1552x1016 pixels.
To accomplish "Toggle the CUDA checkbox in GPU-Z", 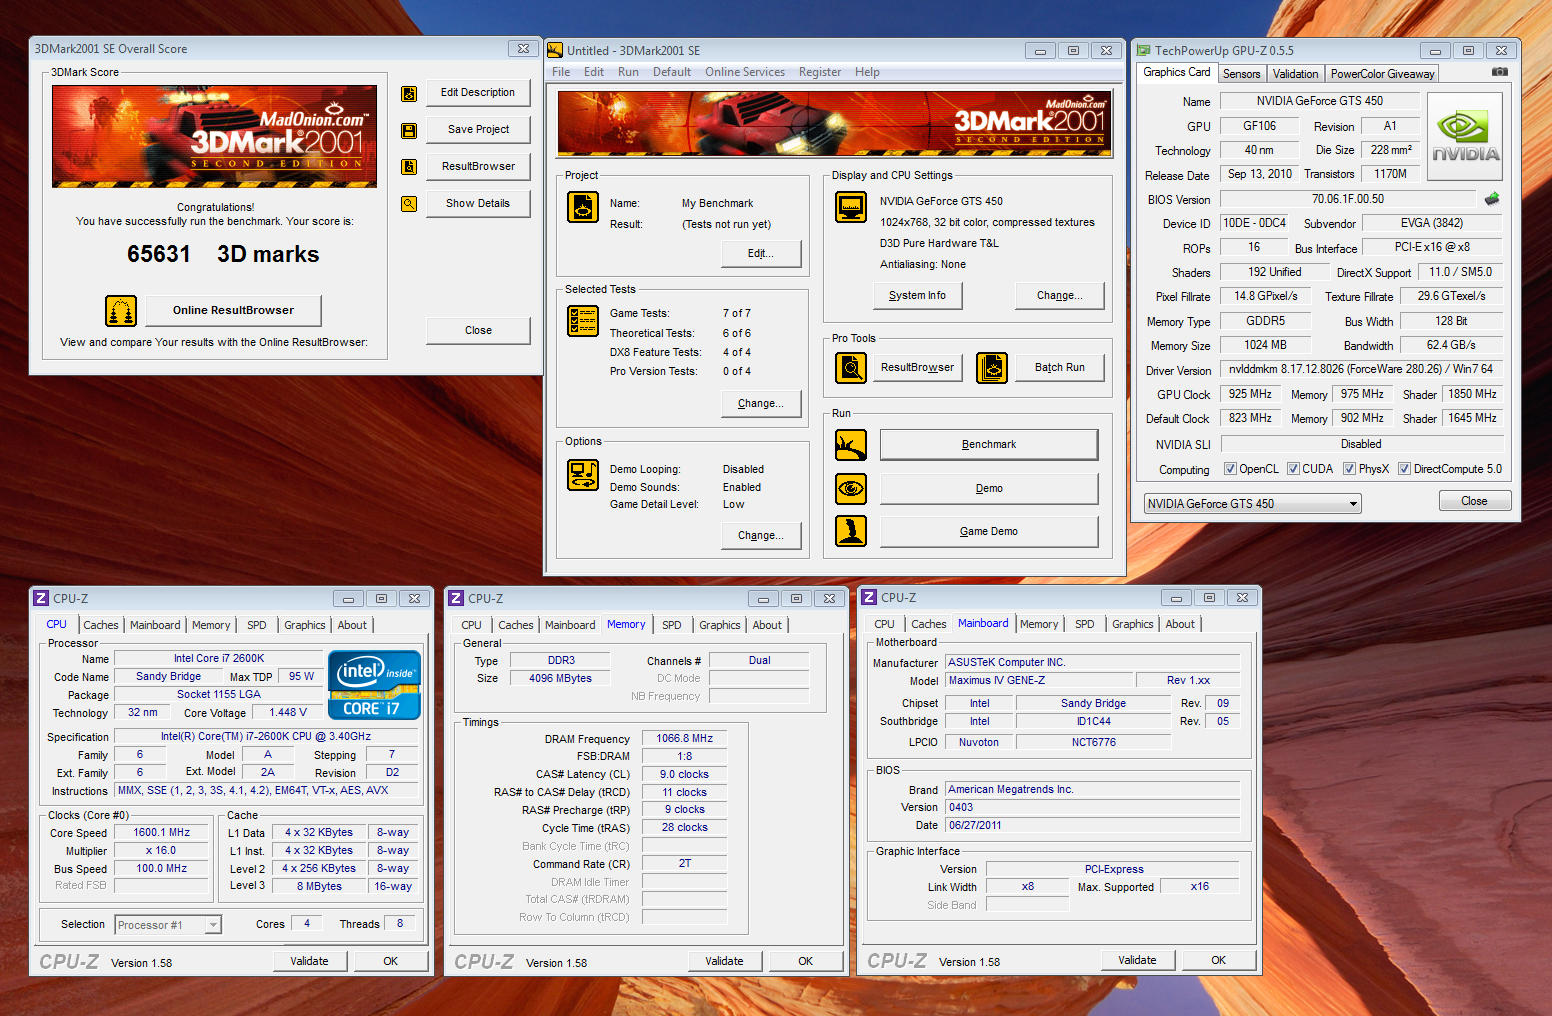I will coord(1294,469).
